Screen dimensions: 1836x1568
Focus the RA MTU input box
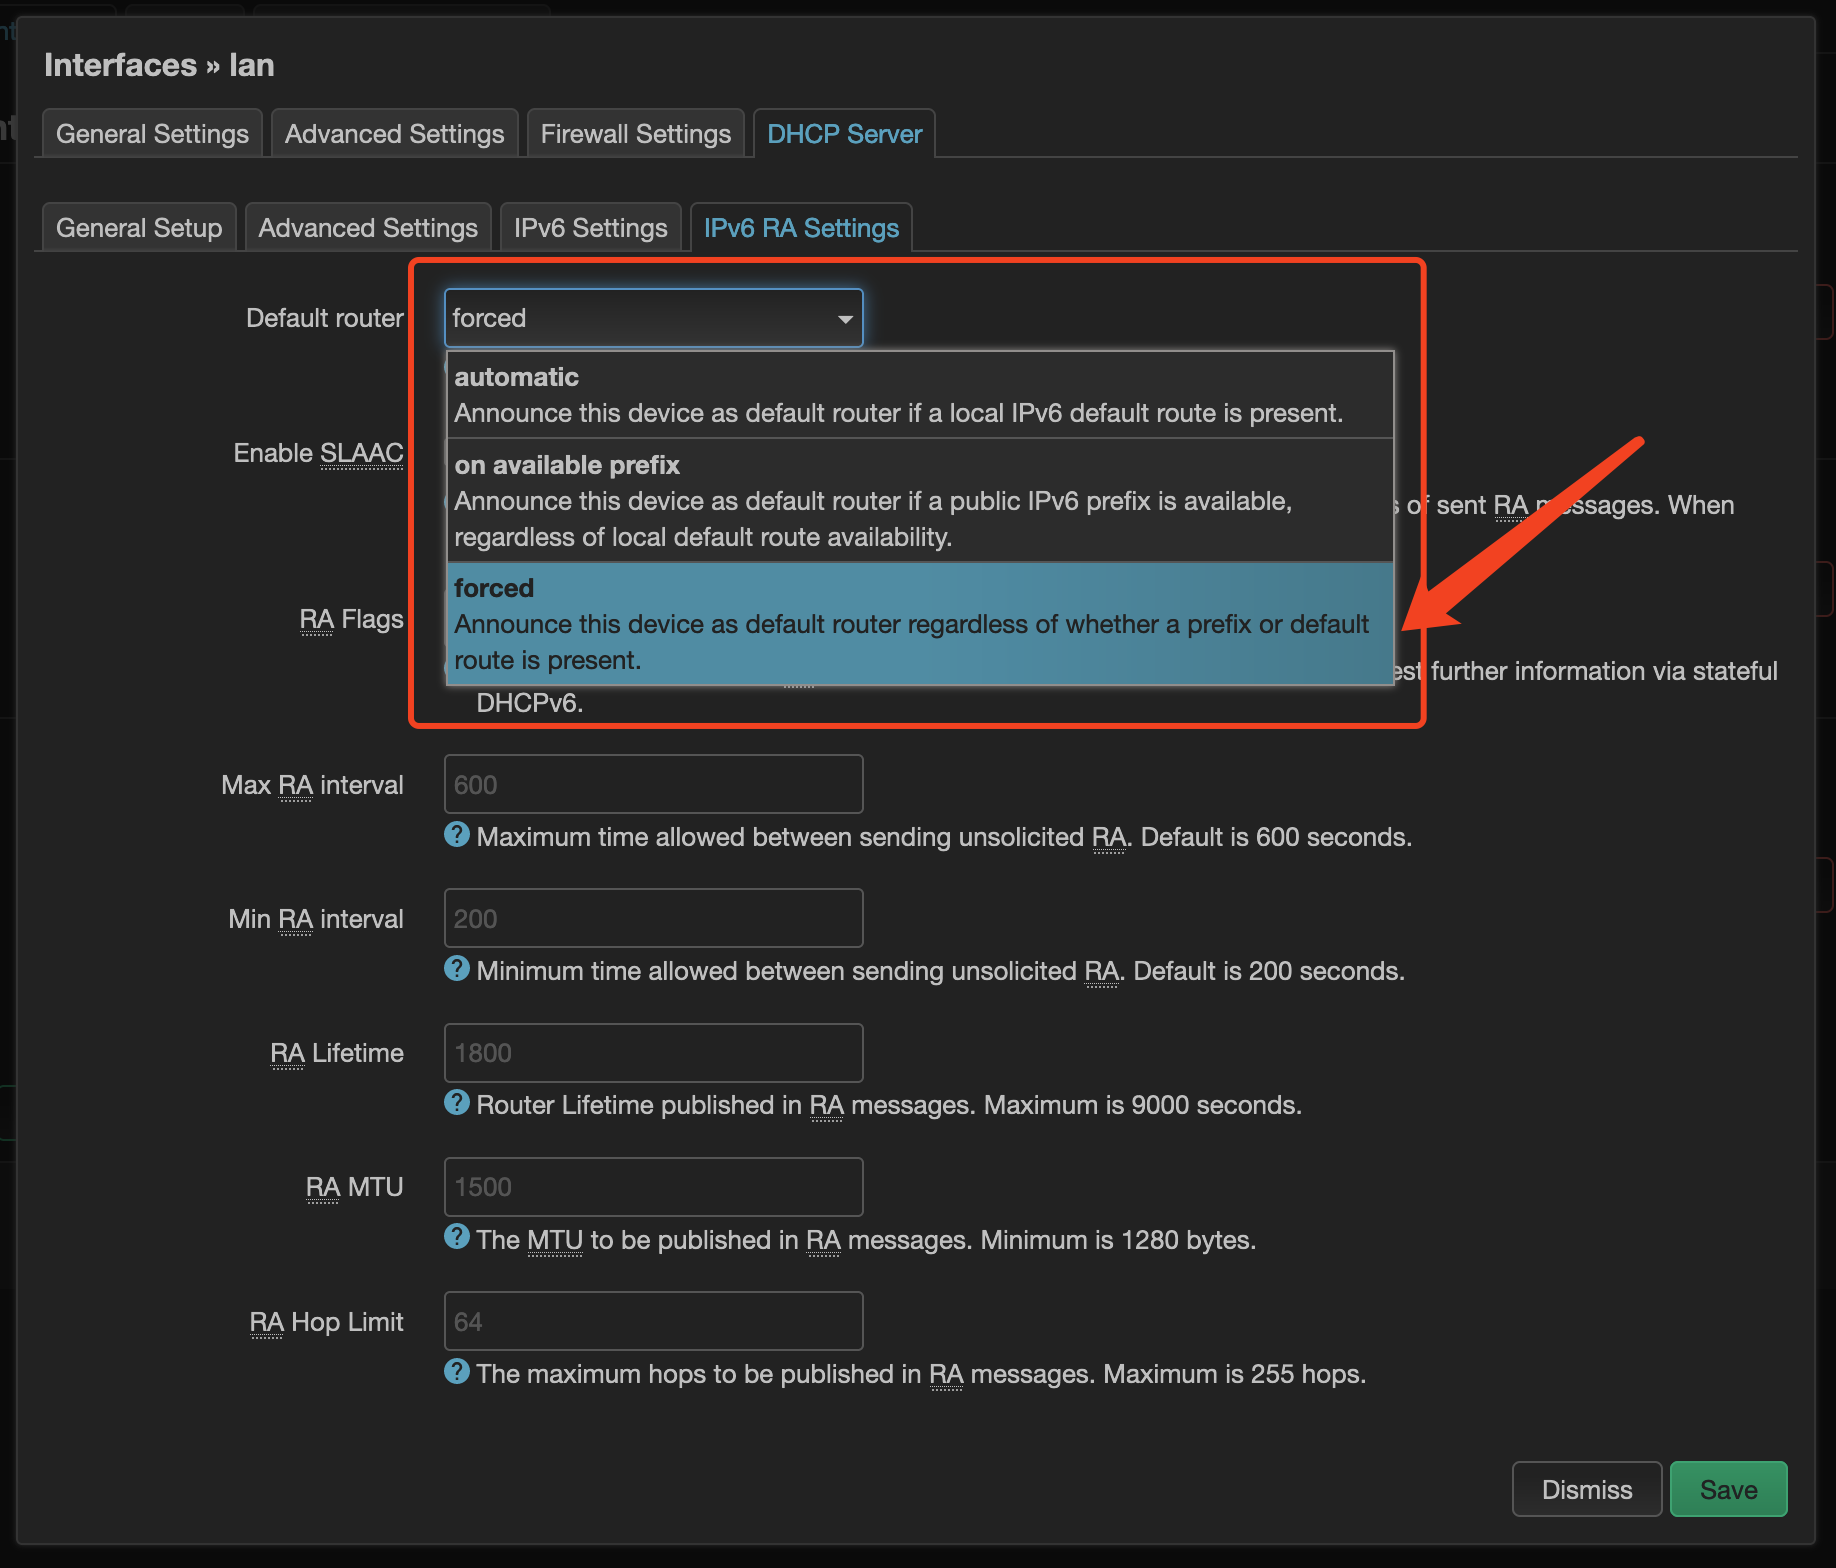pyautogui.click(x=653, y=1187)
